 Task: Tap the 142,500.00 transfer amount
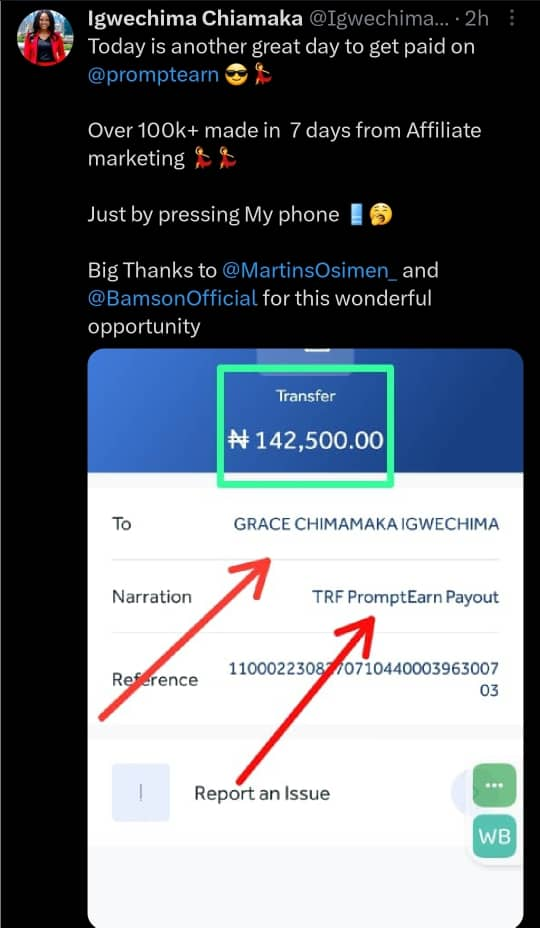(x=319, y=440)
